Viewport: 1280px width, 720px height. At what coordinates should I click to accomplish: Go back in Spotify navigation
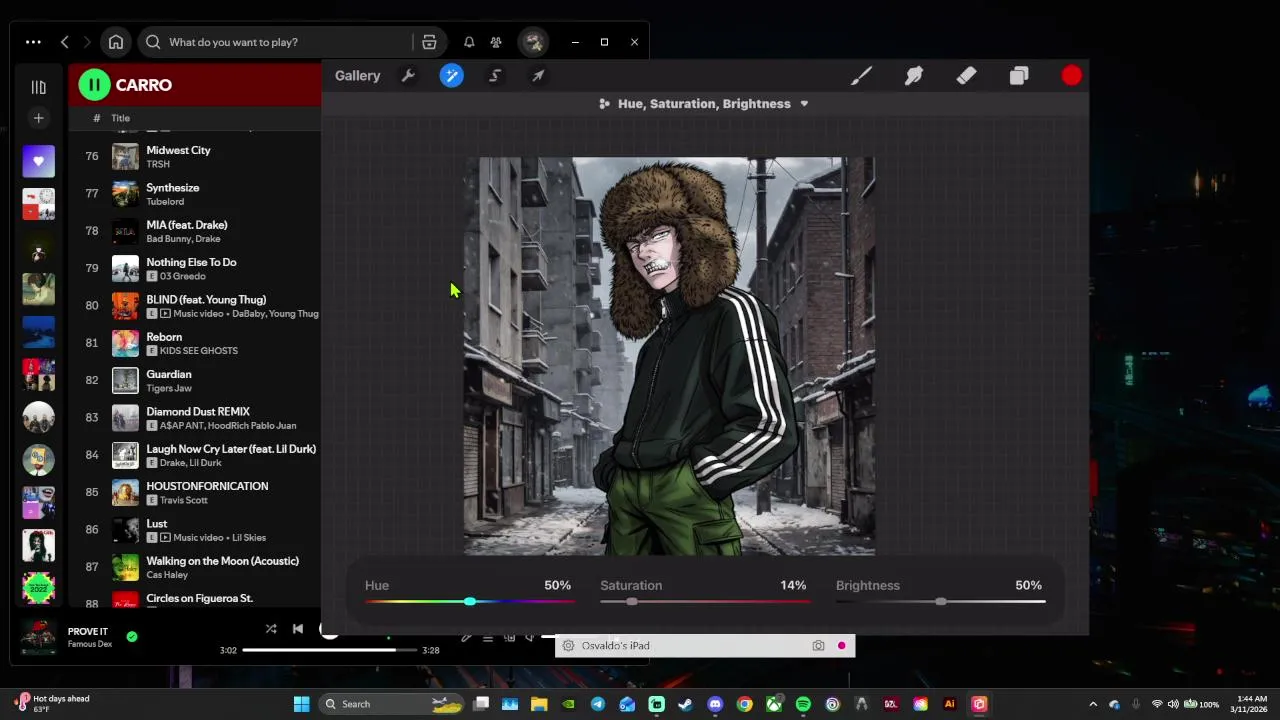(65, 42)
